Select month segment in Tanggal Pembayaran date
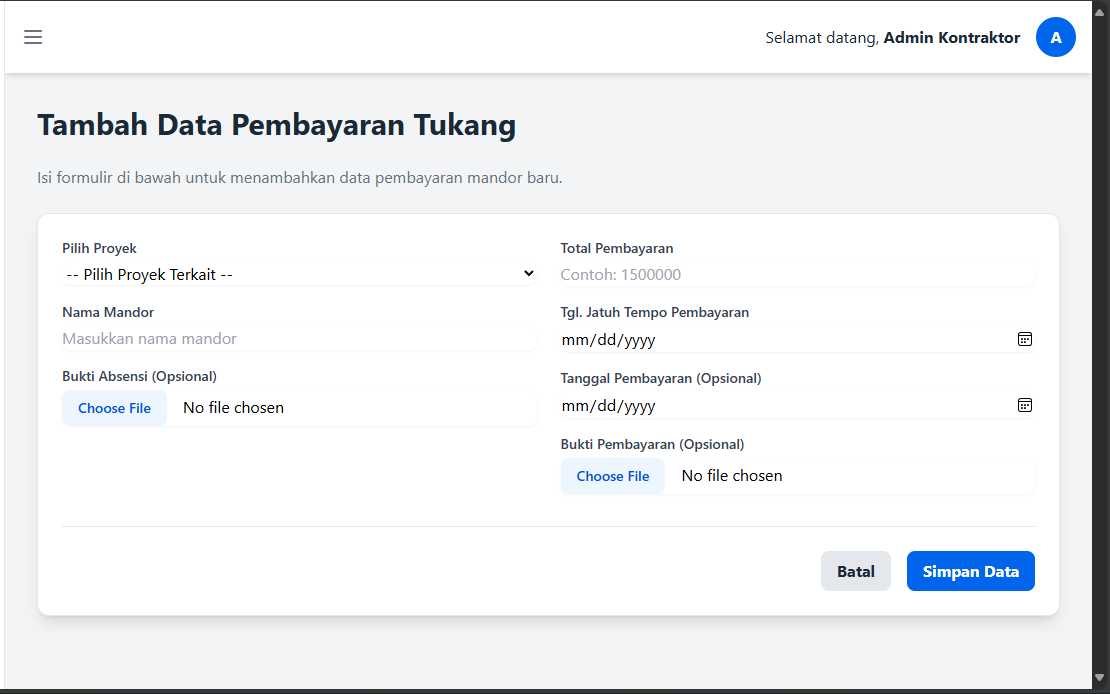The width and height of the screenshot is (1110, 694). click(574, 406)
